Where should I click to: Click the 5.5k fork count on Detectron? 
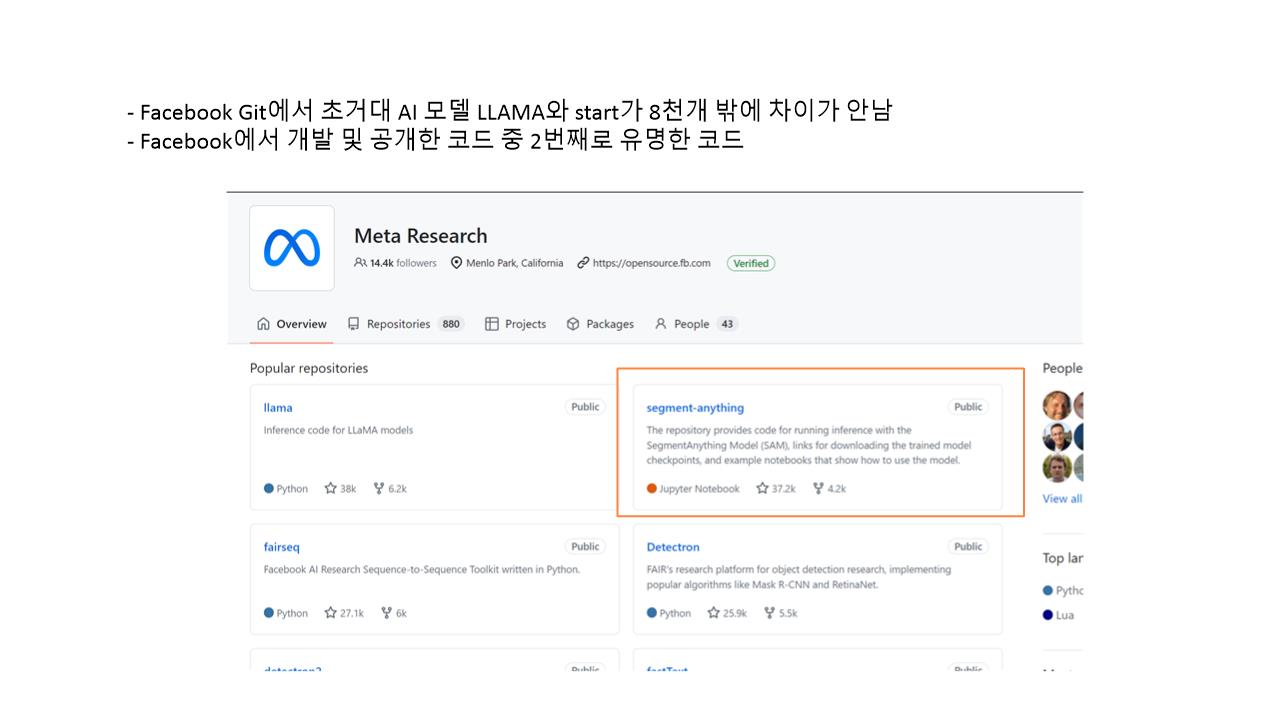(788, 613)
